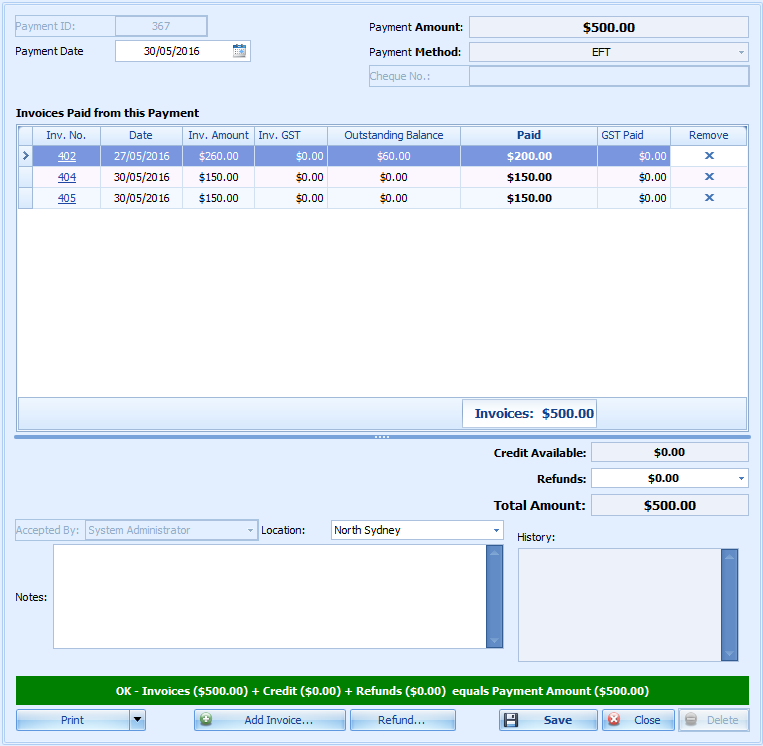Click the Total Amount $500.00 field

(670, 505)
